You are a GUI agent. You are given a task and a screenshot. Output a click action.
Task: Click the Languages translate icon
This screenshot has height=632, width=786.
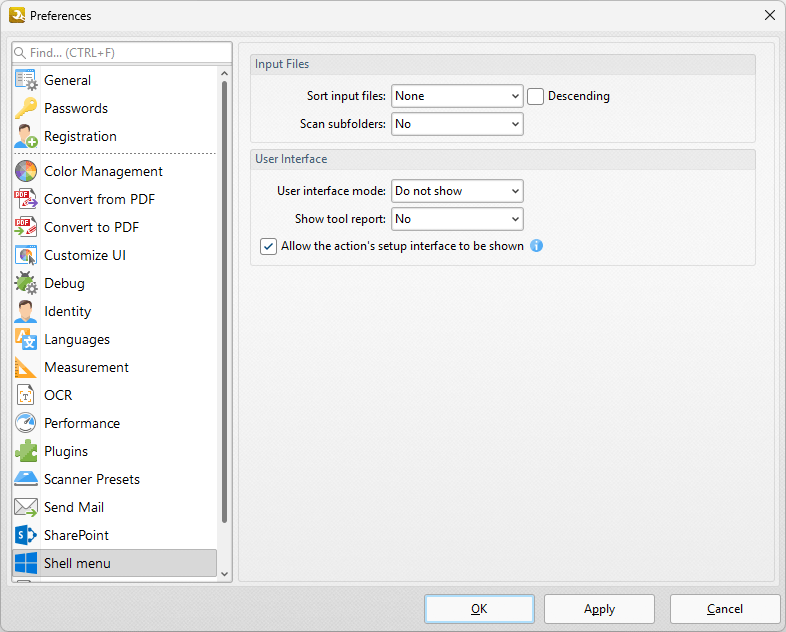(26, 340)
